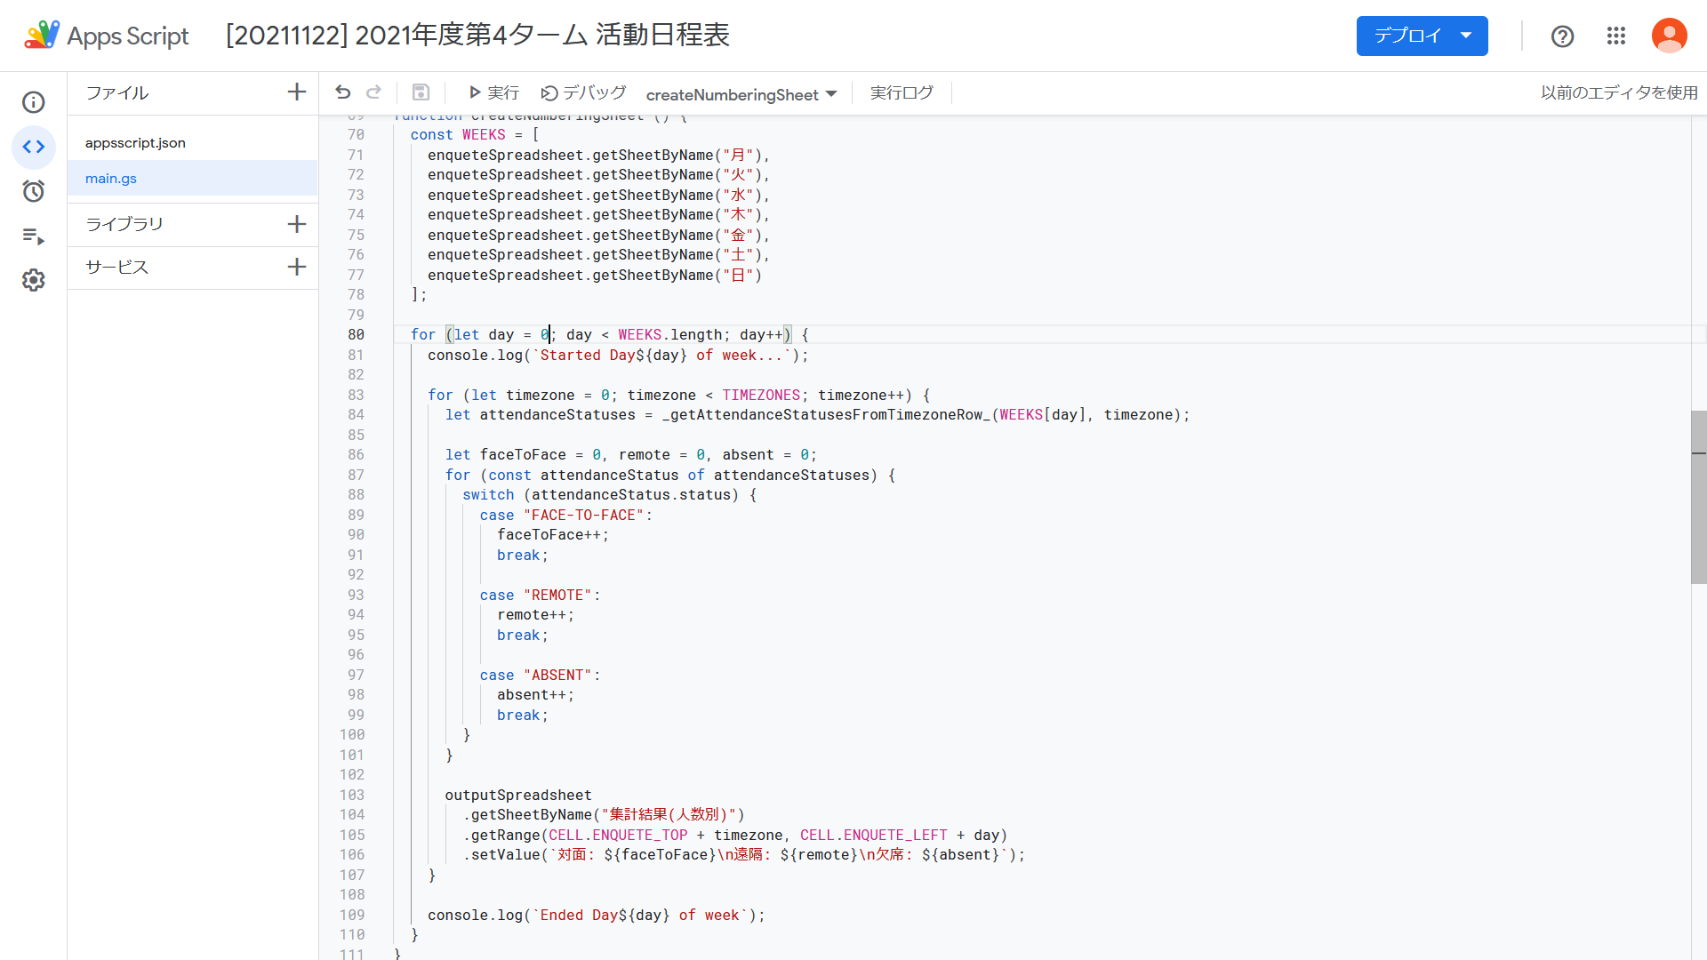Screen dimensions: 1707x960
Task: Open the Triggers alarm clock icon
Action: [34, 191]
